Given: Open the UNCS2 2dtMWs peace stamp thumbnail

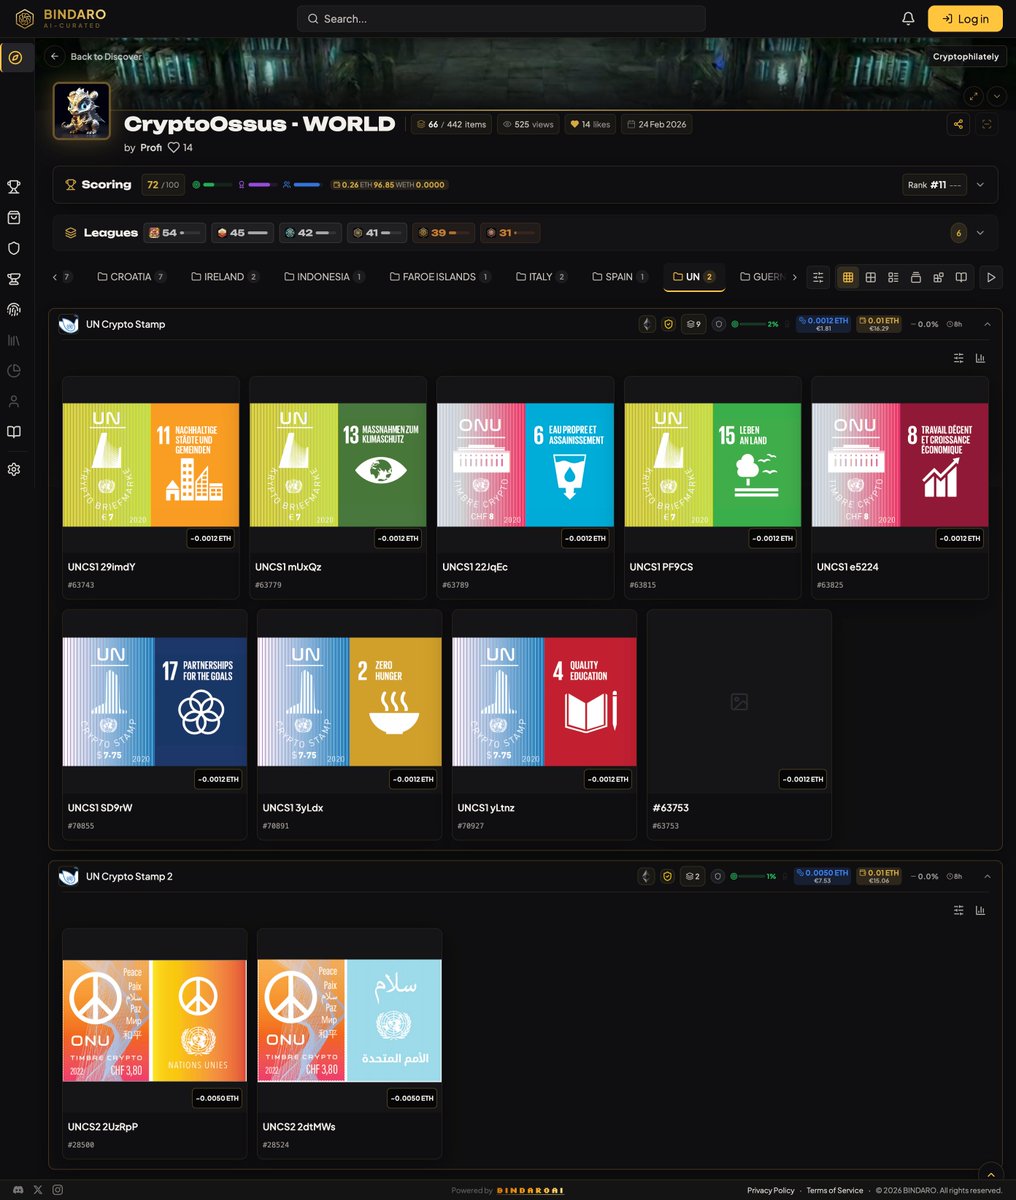Looking at the screenshot, I should coord(349,1021).
